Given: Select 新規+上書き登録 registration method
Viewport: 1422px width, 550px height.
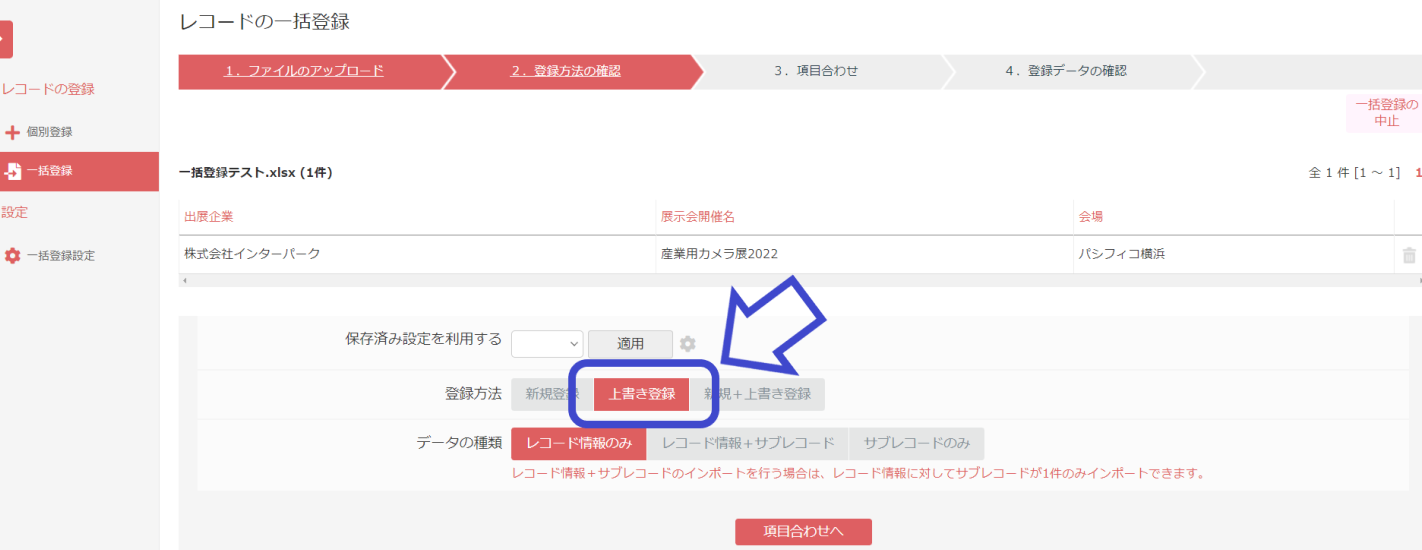Looking at the screenshot, I should point(758,394).
